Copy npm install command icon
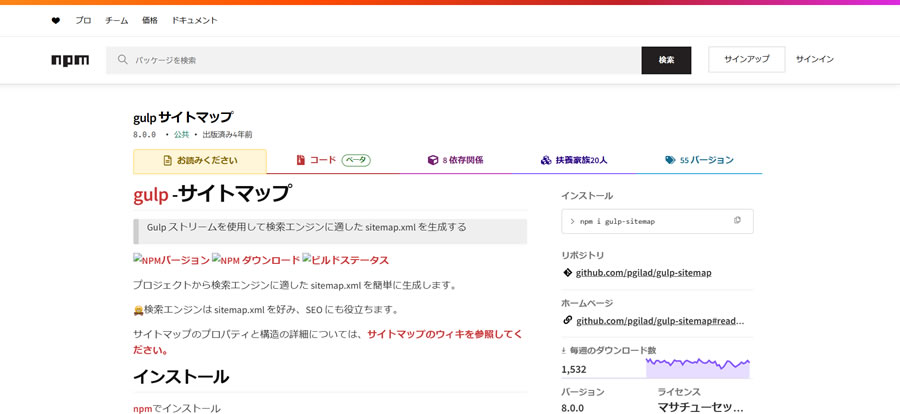This screenshot has width=900, height=414. [x=737, y=220]
